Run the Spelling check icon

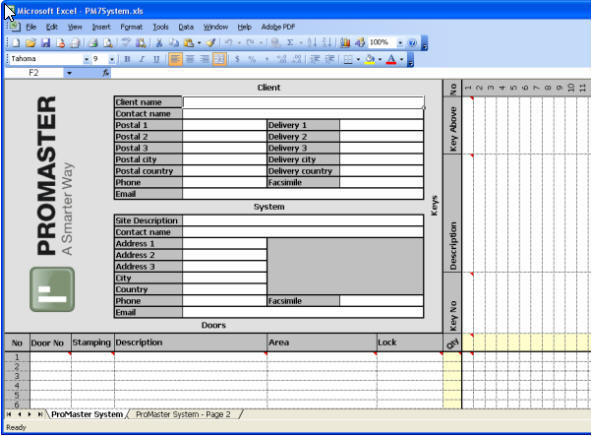126,43
